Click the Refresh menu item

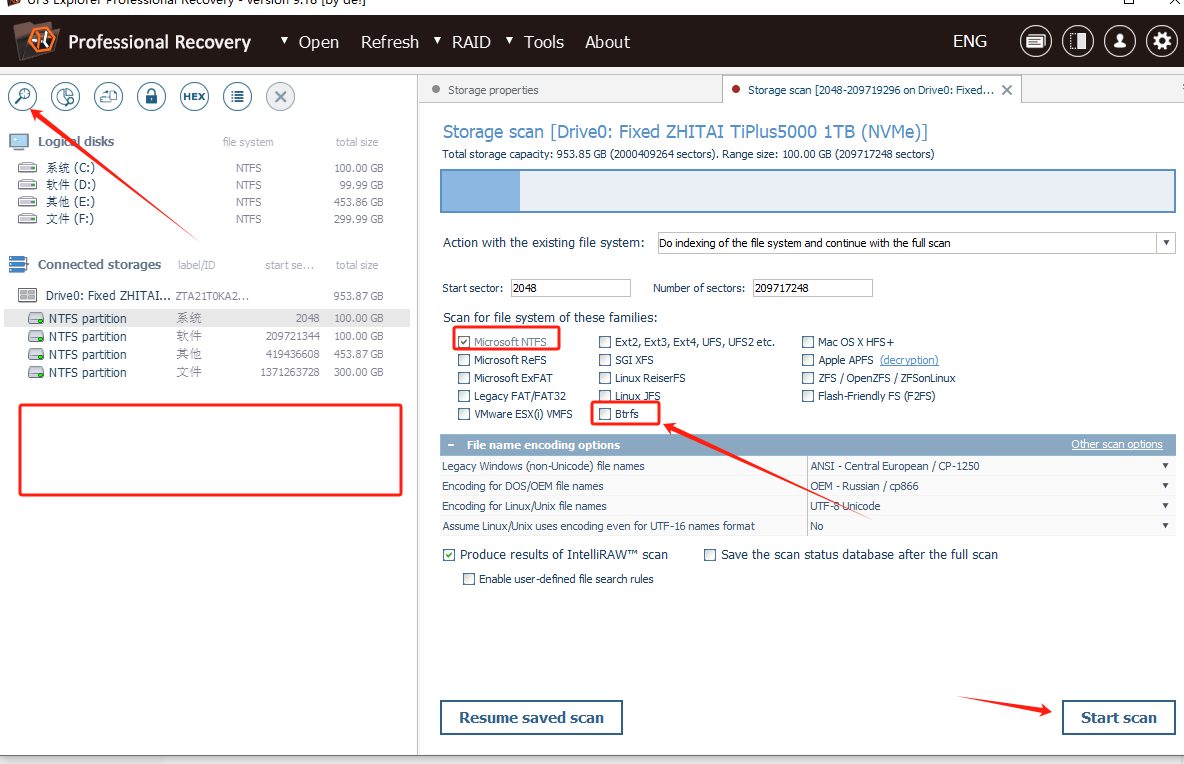390,42
